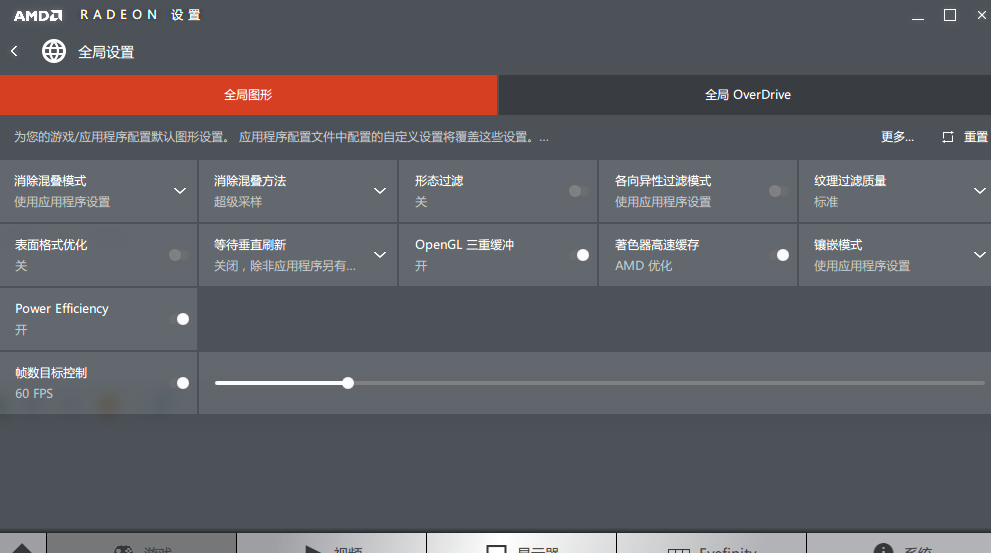
Task: Click the frame rate slider handle
Action: pos(348,383)
